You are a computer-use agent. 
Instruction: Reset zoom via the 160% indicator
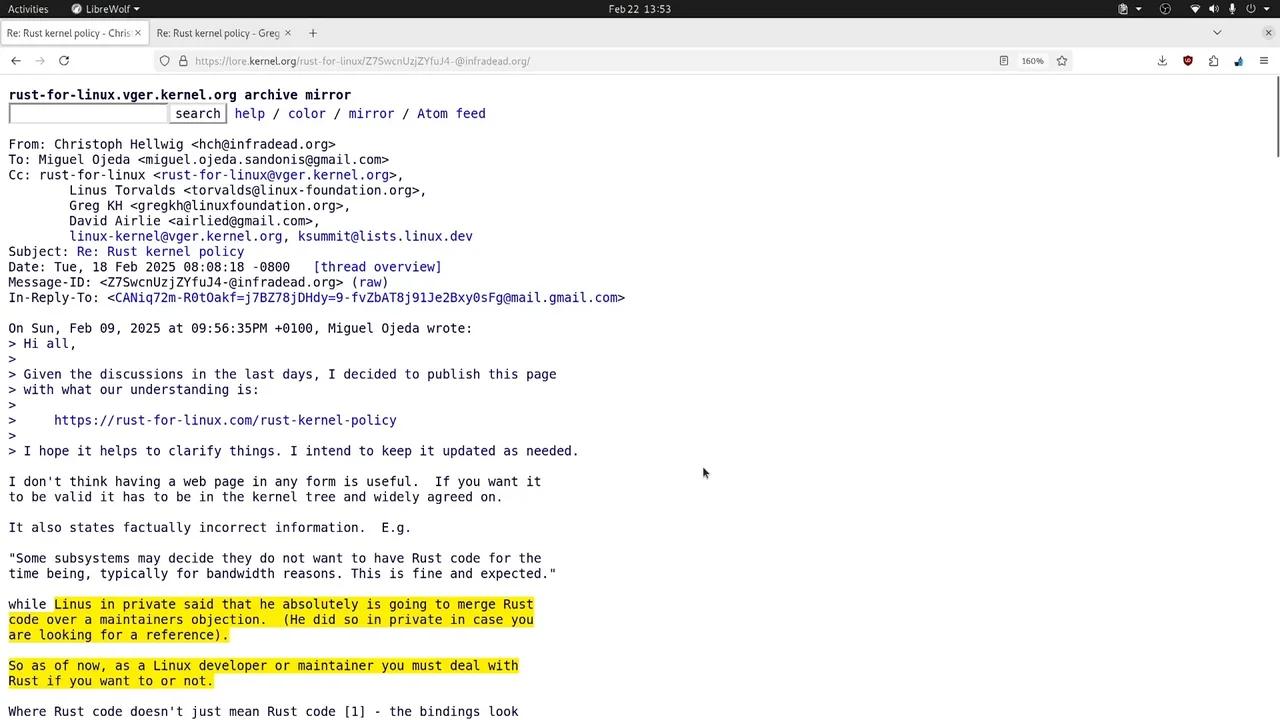click(1032, 61)
